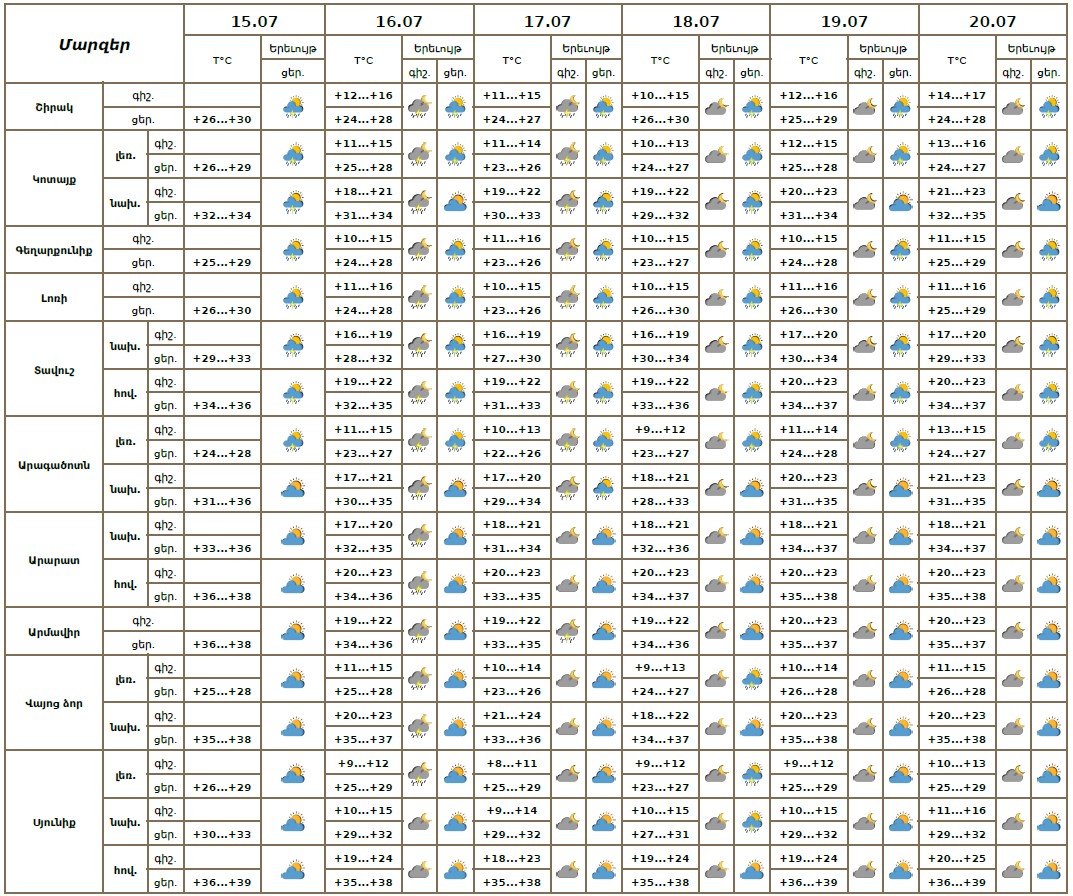1073x896 pixels.
Task: Select Արմավիր night weather icon for 18.07
Action: point(715,632)
